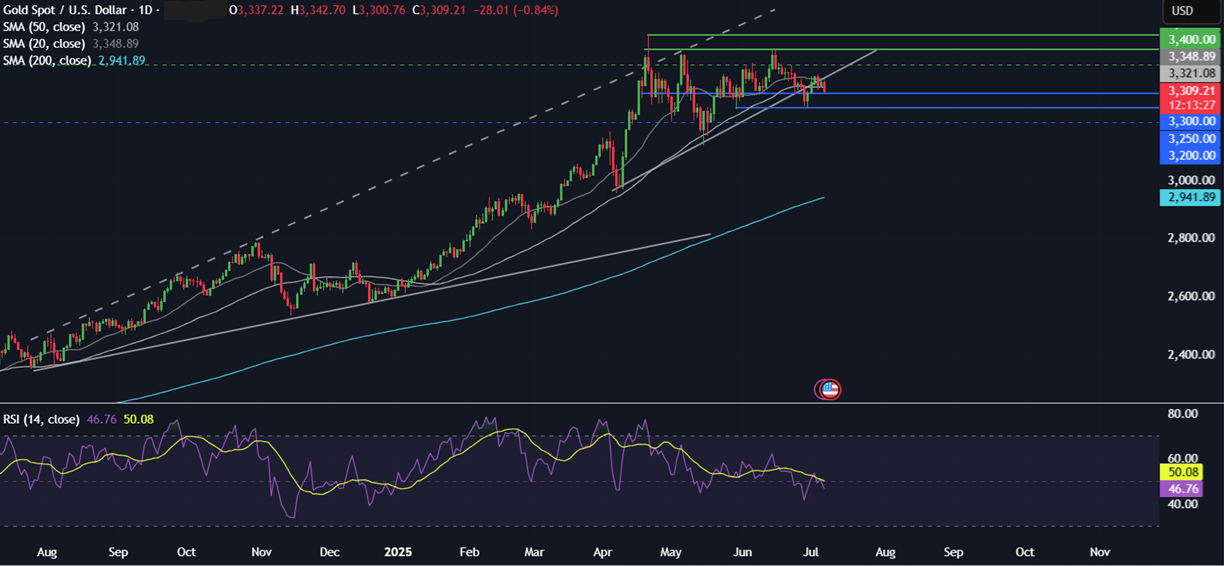
Task: Click the blue 3,300.00 price label
Action: [1188, 121]
